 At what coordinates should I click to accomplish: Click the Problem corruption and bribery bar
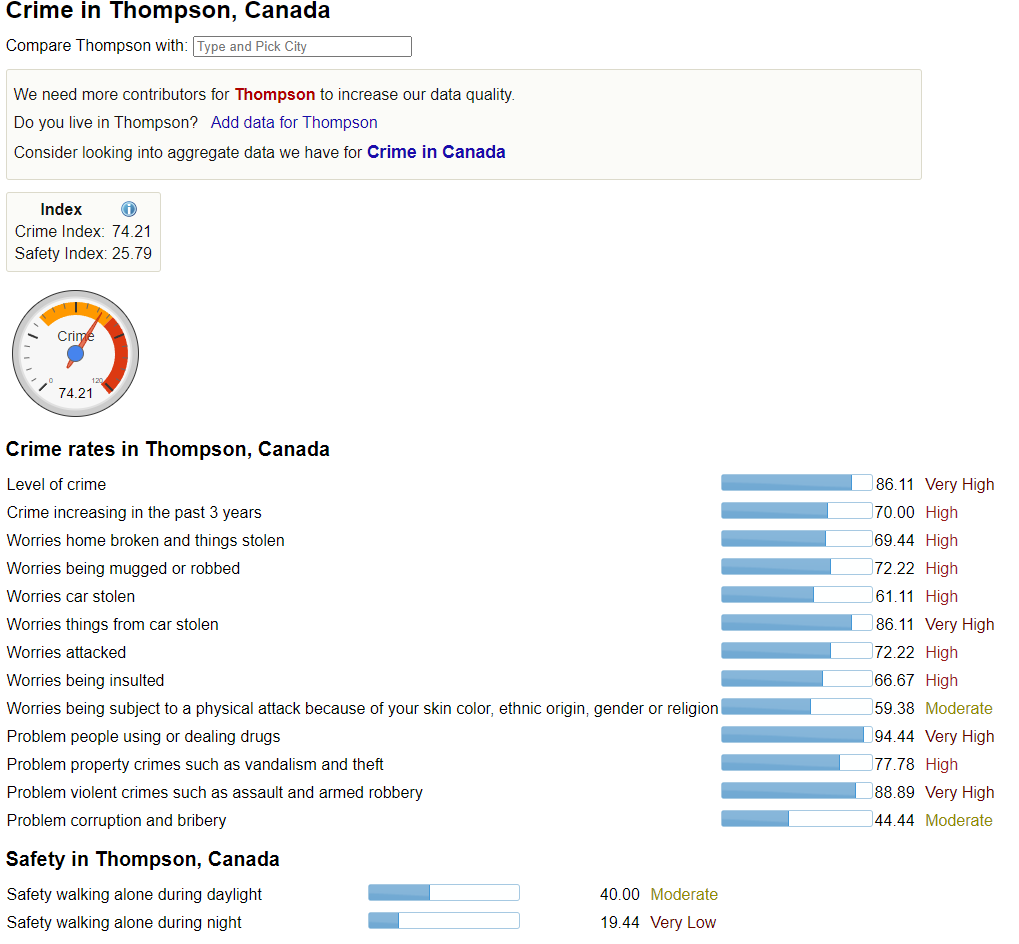tap(796, 819)
